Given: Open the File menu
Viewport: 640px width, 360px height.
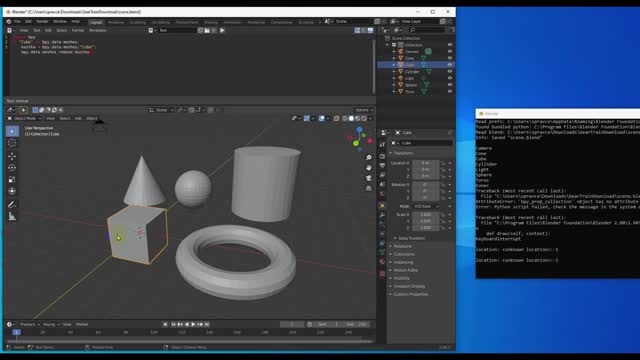Looking at the screenshot, I should tap(17, 22).
